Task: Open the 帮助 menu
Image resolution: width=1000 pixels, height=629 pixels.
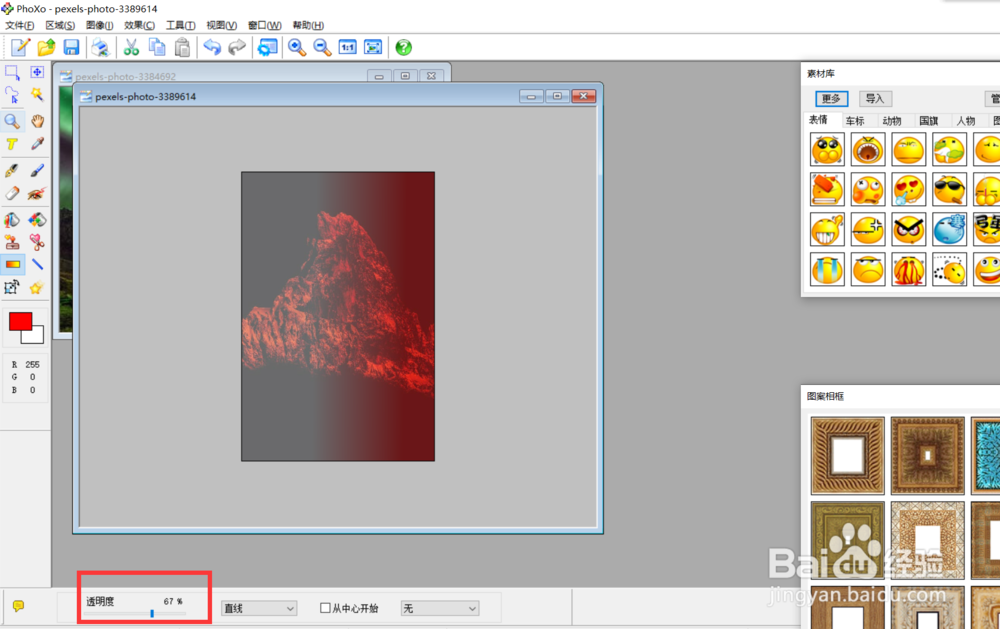Action: (308, 26)
